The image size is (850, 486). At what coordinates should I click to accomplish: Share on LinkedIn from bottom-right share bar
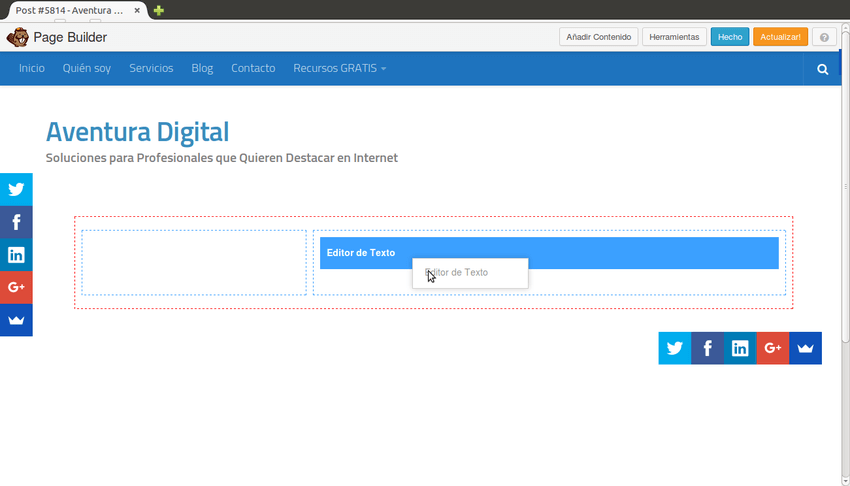click(x=740, y=348)
